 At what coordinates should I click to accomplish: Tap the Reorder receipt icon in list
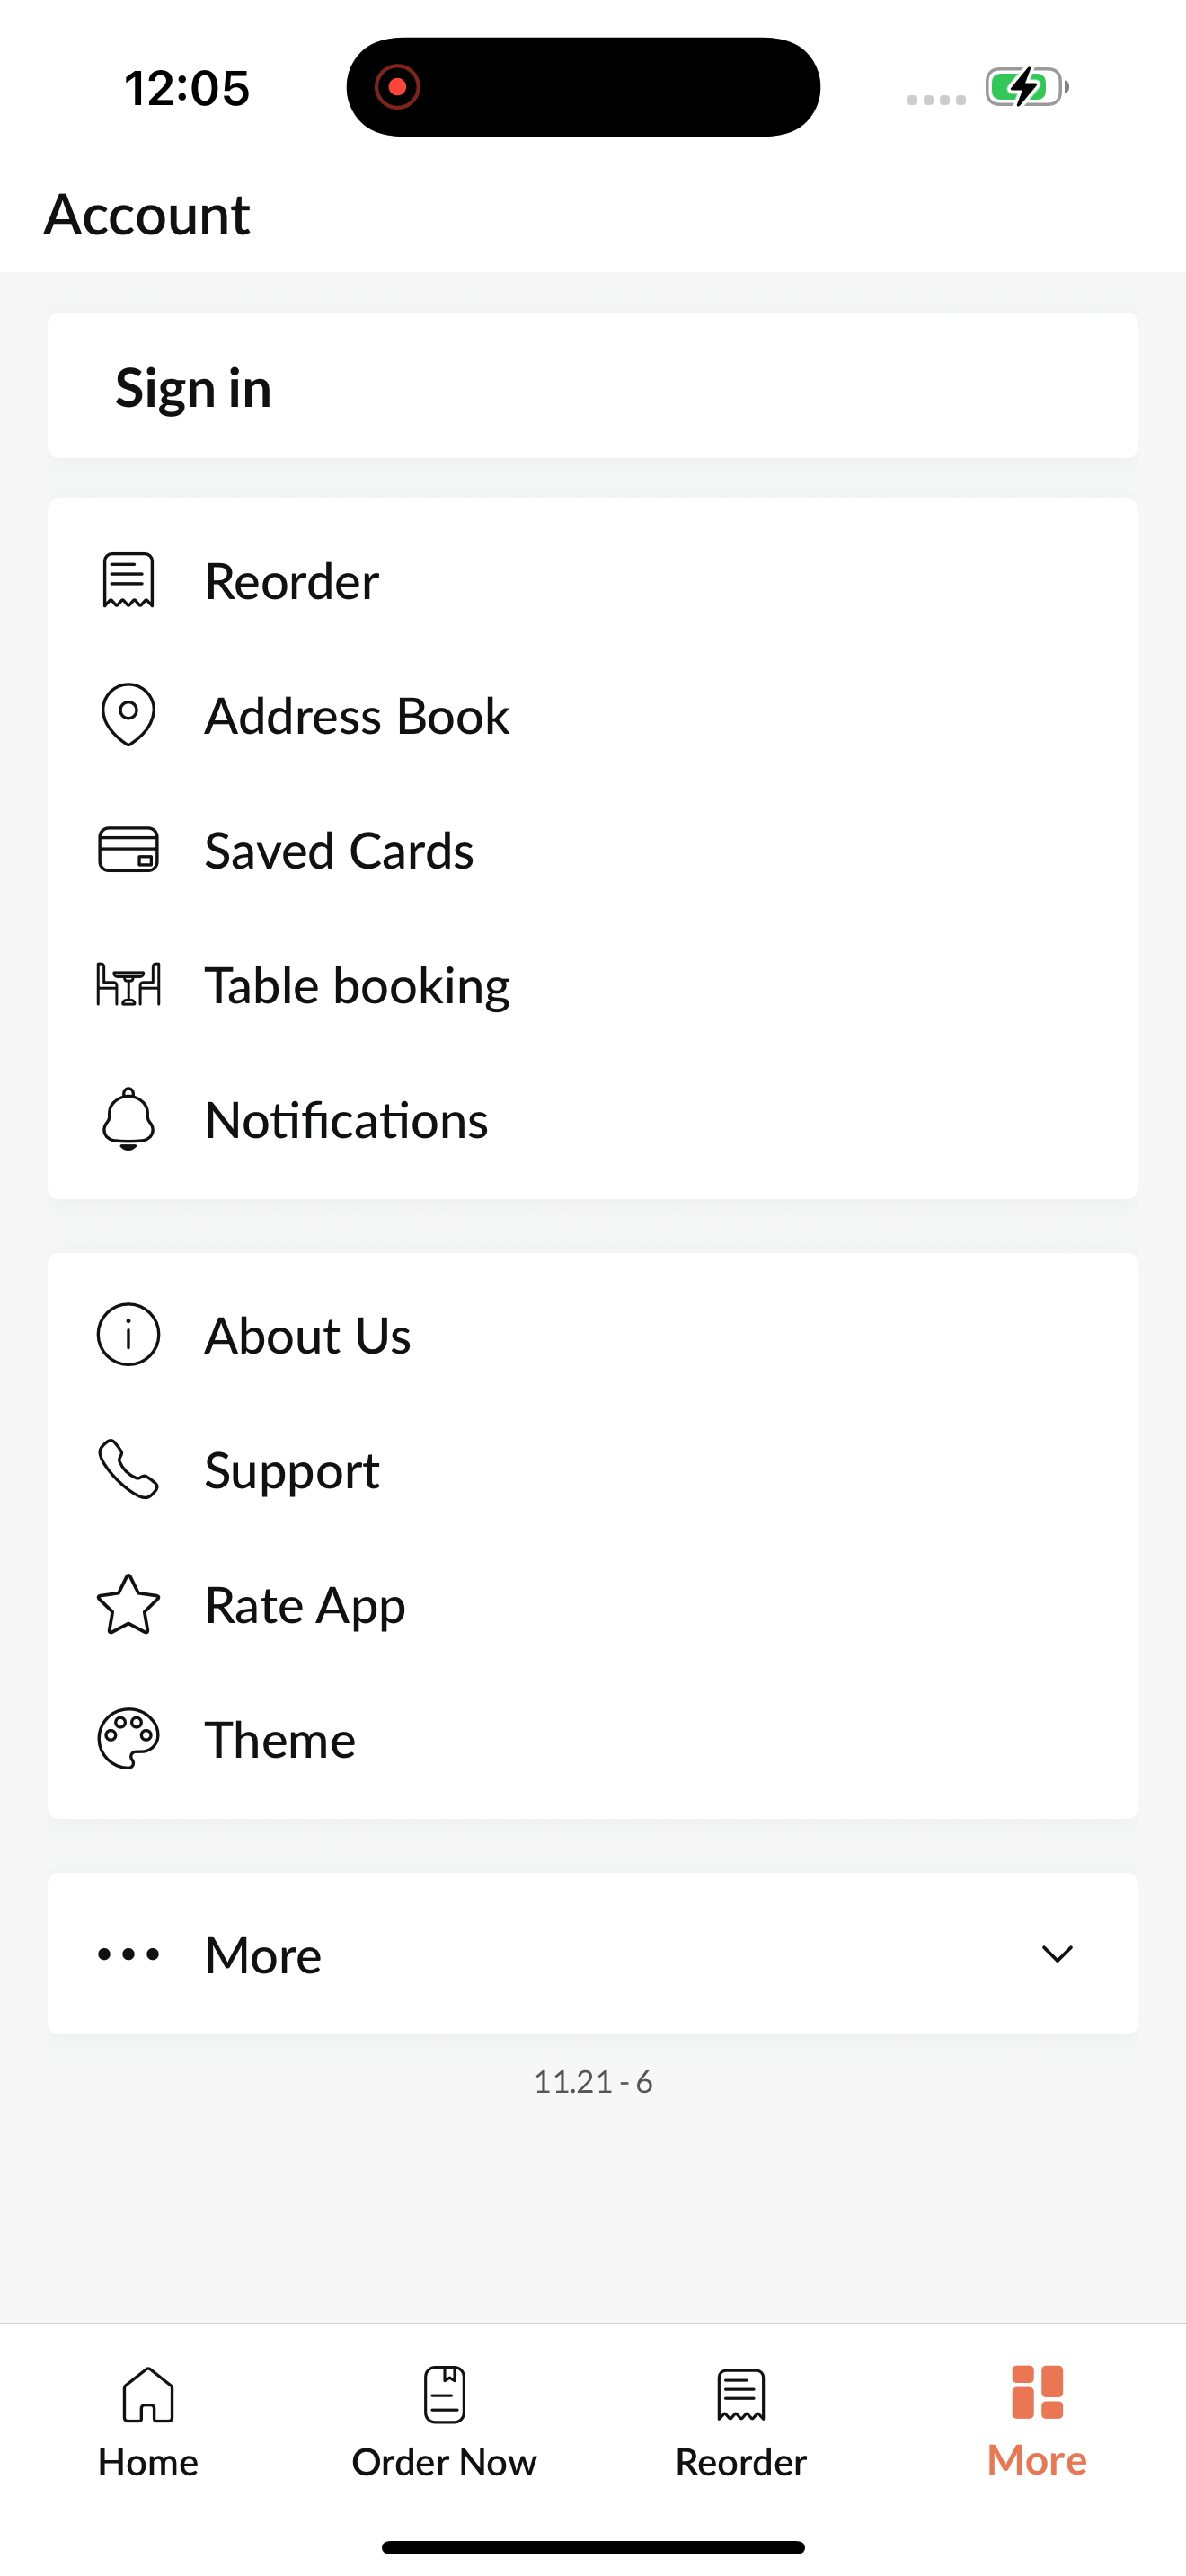(x=128, y=581)
